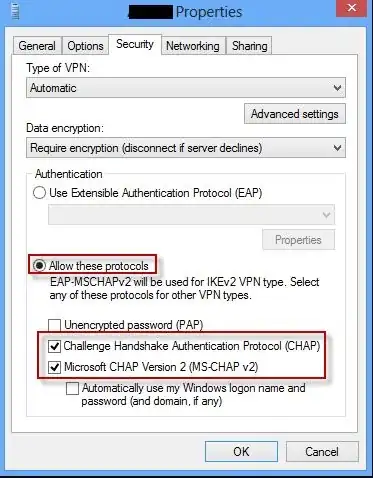The height and width of the screenshot is (478, 373).
Task: Click the disabled EAP method dropdown
Action: [x=191, y=215]
